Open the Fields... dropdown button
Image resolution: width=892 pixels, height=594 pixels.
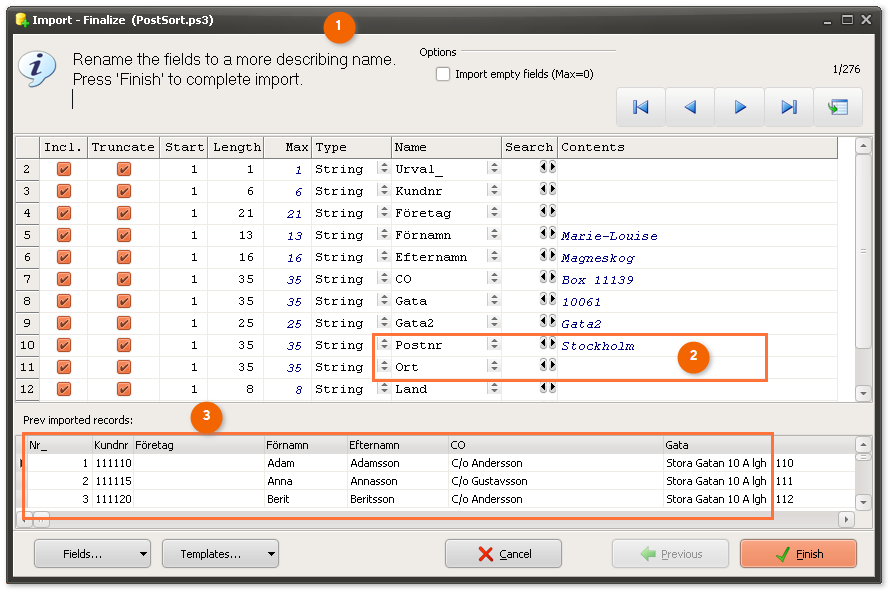tap(92, 554)
